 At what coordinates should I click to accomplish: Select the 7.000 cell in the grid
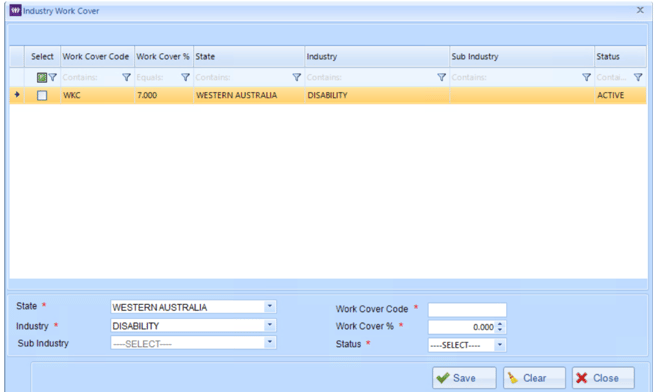point(164,95)
